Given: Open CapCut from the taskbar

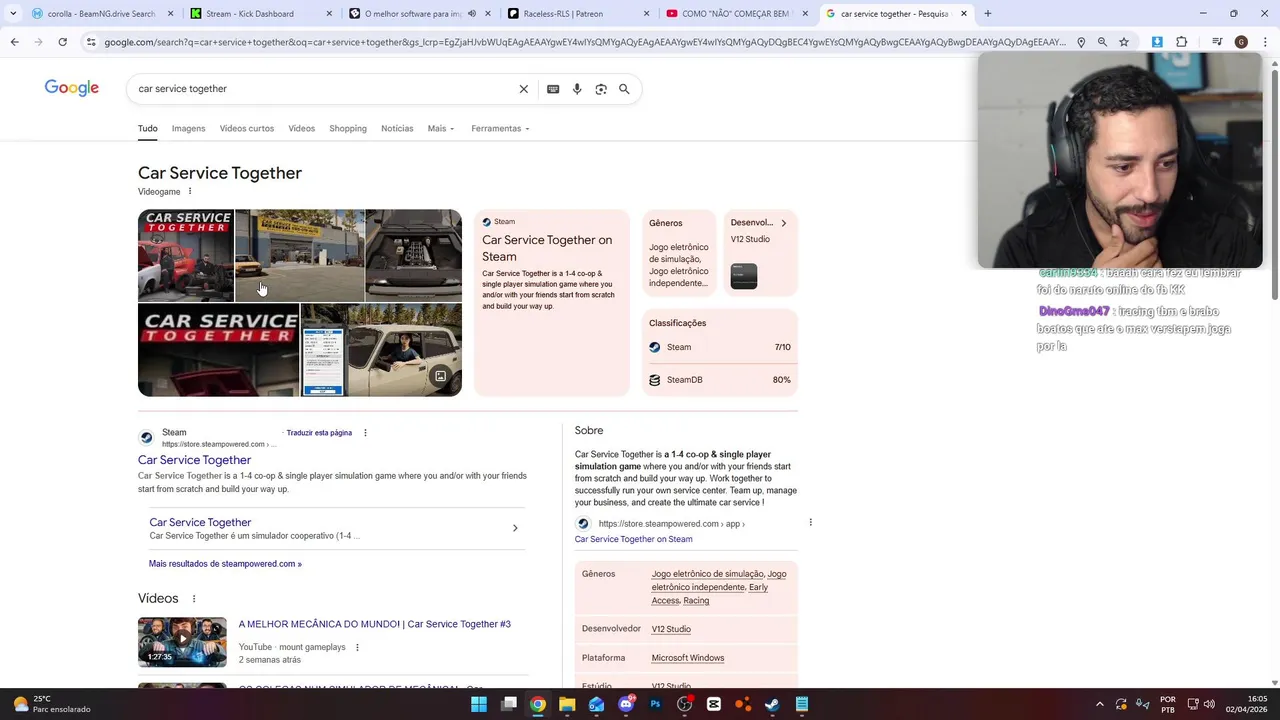Looking at the screenshot, I should (x=714, y=704).
